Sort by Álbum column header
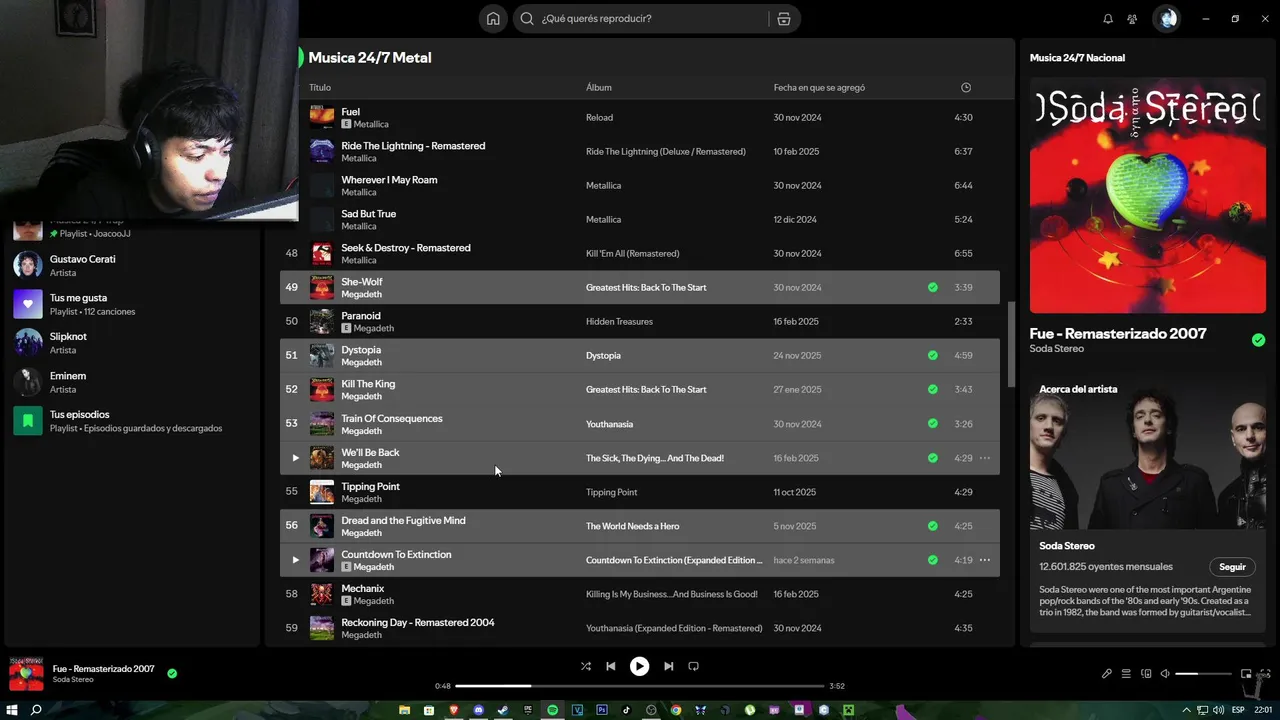The height and width of the screenshot is (720, 1280). (599, 88)
